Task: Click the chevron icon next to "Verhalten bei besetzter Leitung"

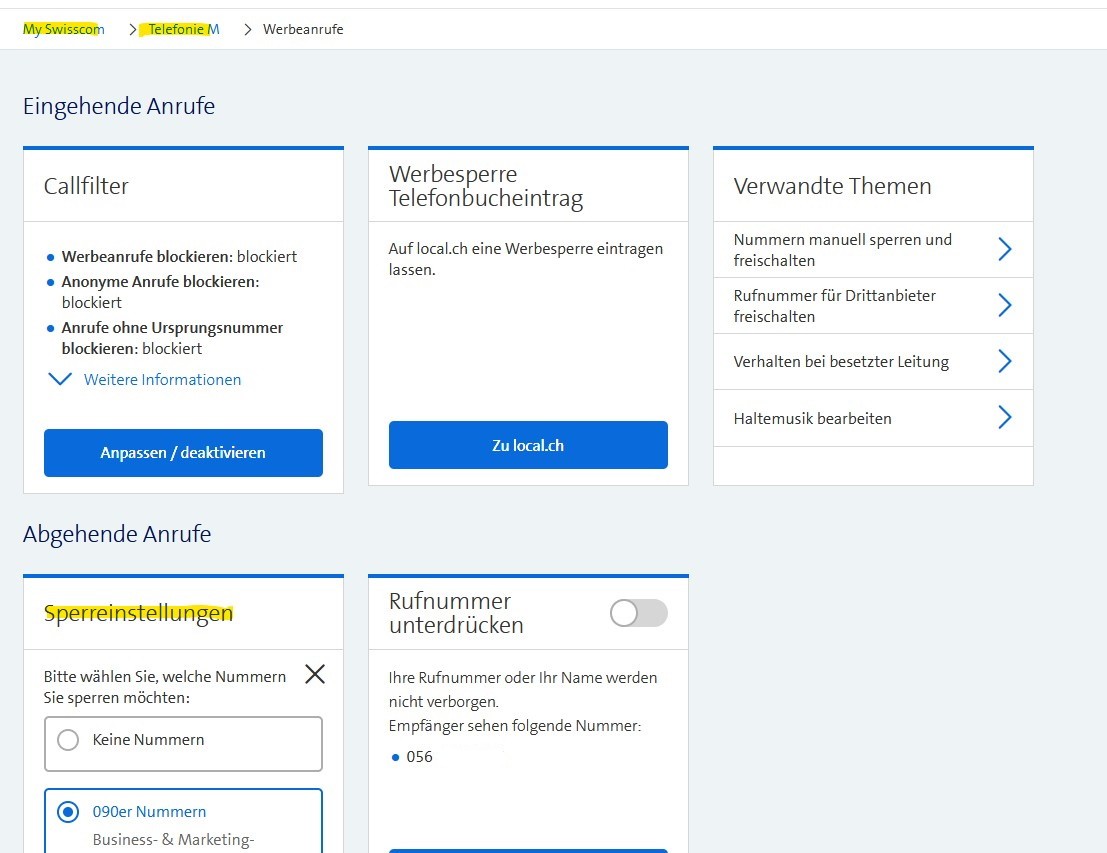Action: pyautogui.click(x=1005, y=361)
